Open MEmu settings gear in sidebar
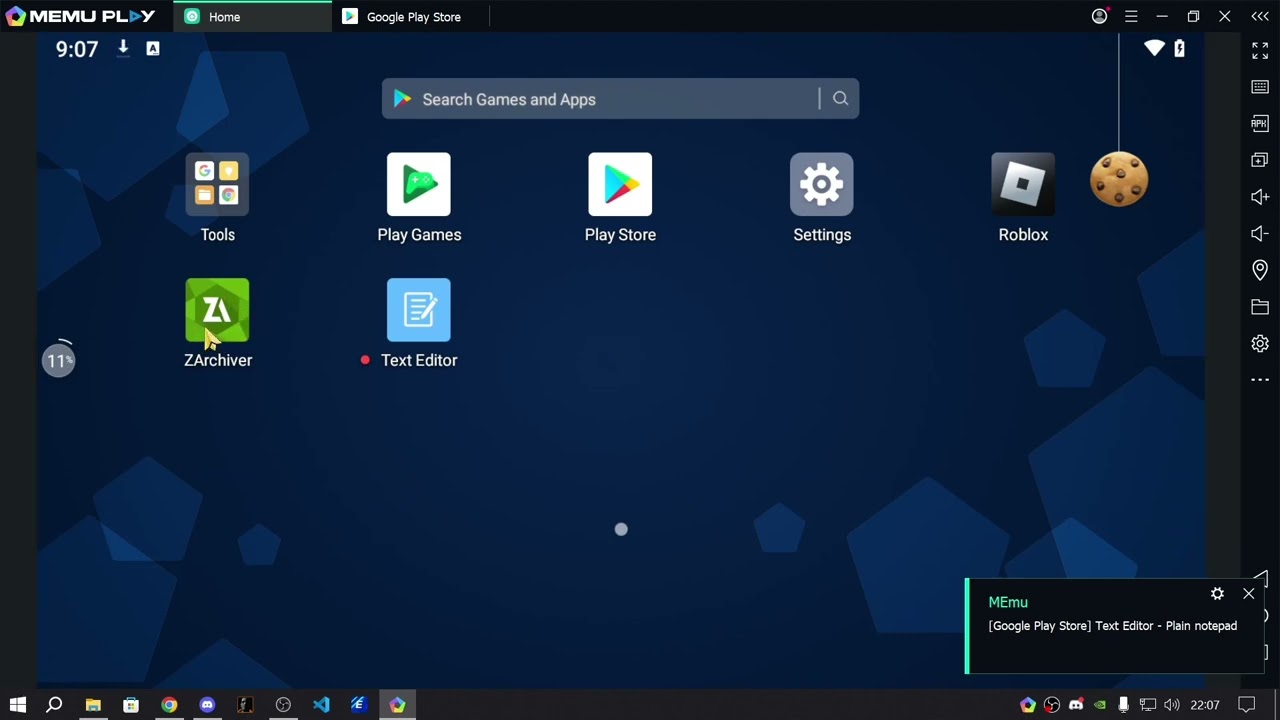 point(1260,343)
